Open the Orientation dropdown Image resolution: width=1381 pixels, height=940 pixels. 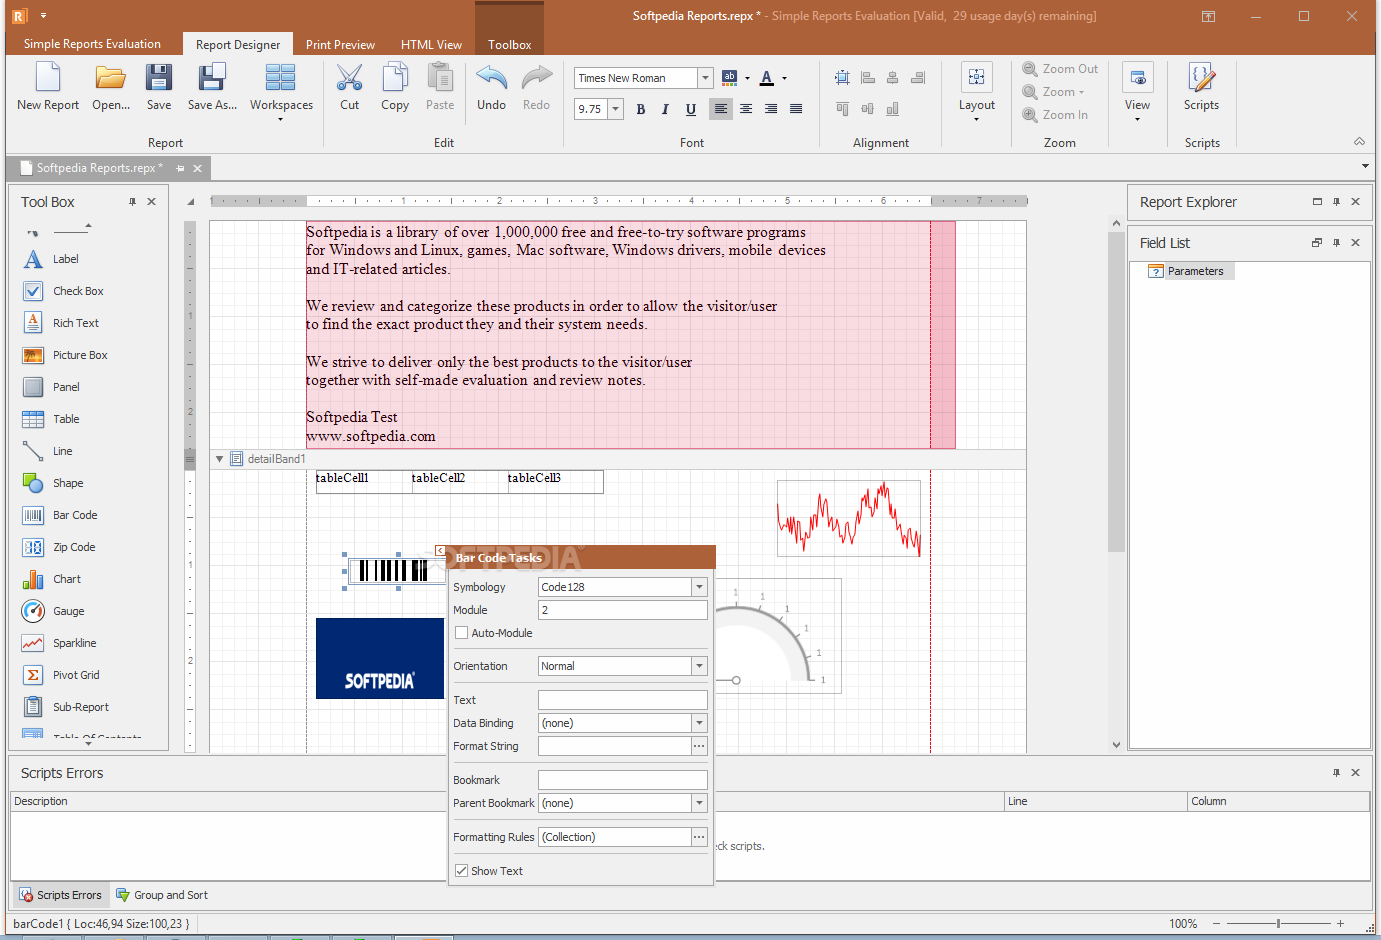tap(699, 666)
